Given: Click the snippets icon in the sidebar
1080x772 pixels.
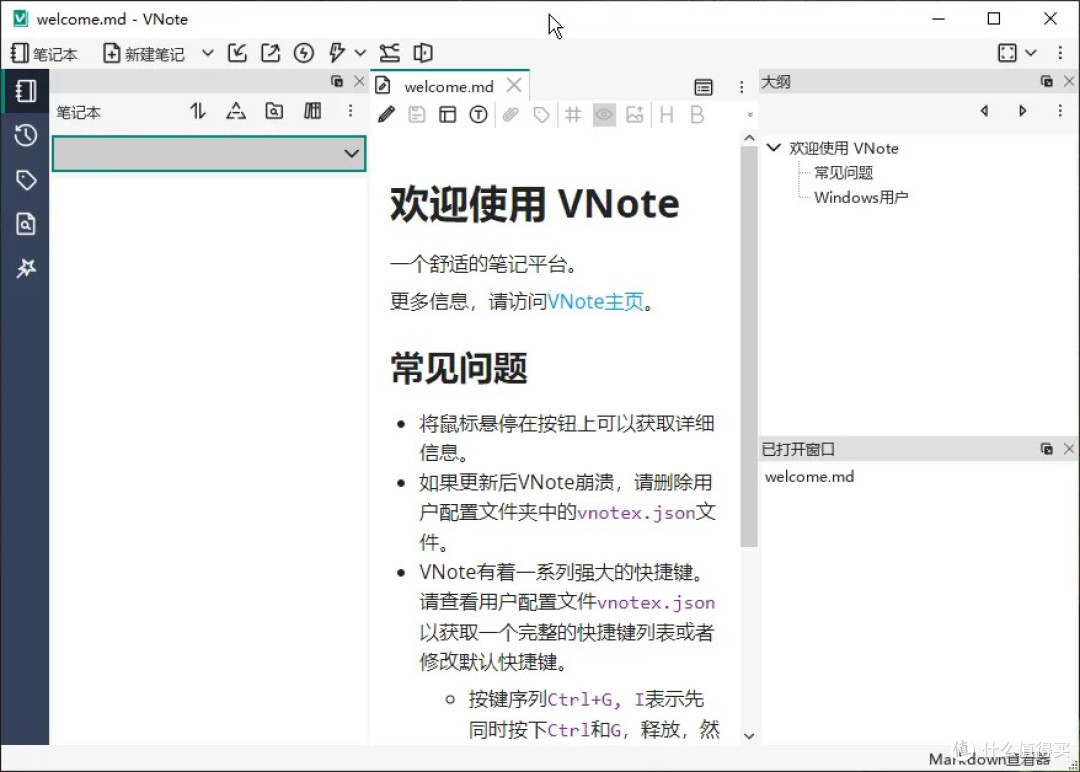Looking at the screenshot, I should 25,268.
